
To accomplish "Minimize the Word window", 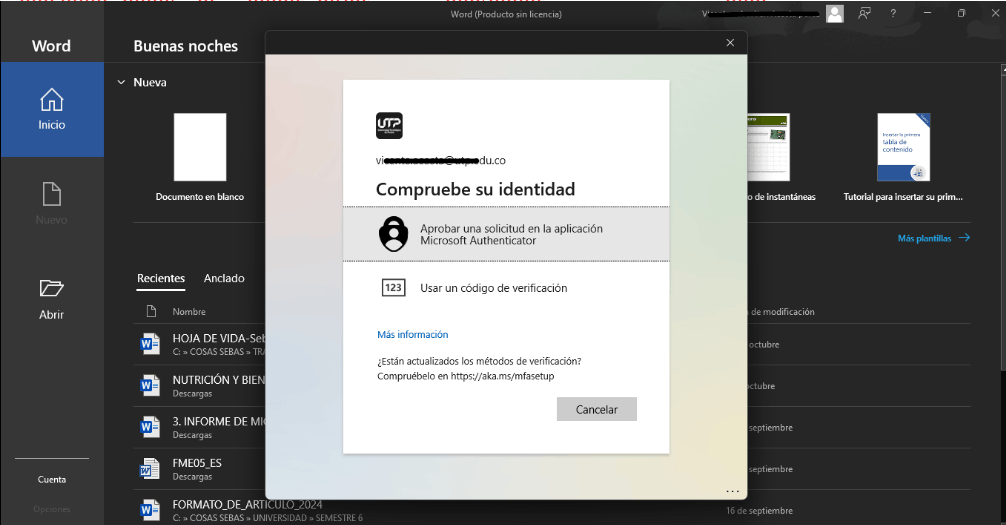I will point(928,13).
